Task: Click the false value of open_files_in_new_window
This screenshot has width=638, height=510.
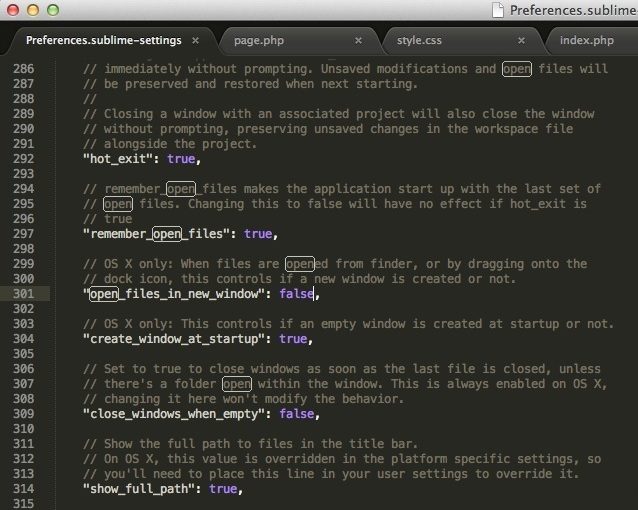Action: (297, 293)
